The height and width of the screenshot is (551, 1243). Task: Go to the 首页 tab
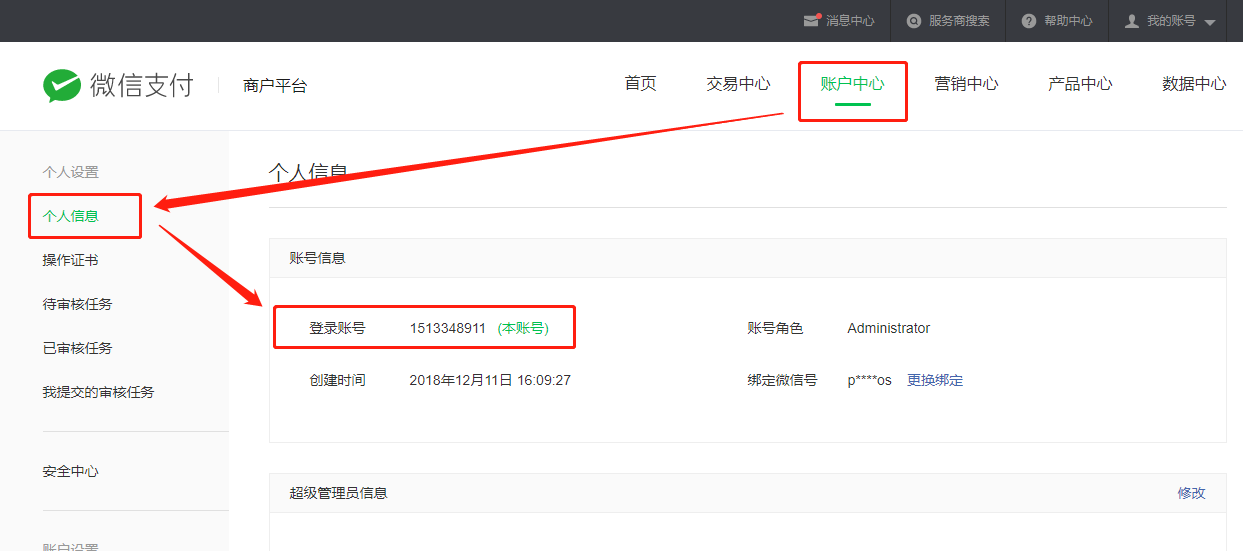(641, 84)
